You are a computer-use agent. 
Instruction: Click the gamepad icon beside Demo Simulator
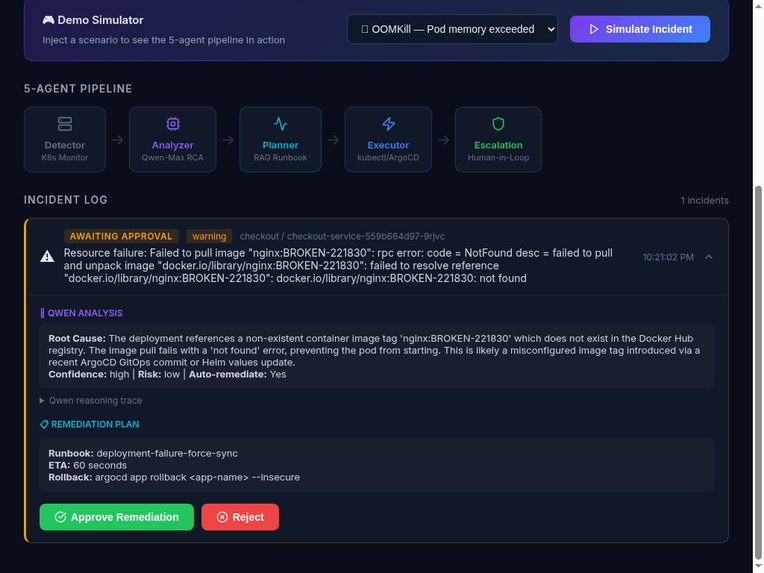[x=48, y=20]
